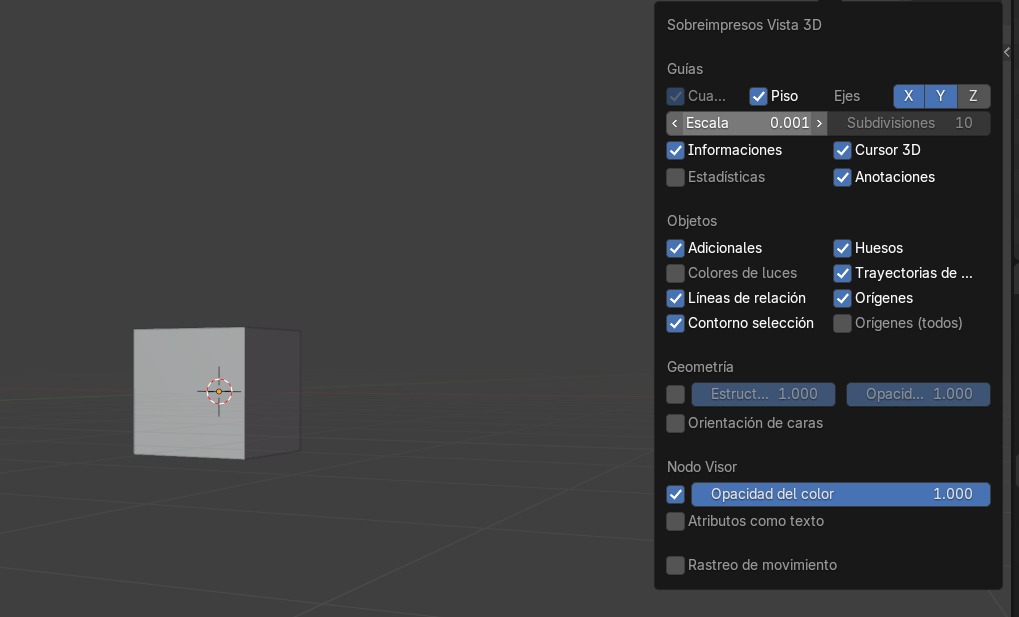This screenshot has height=617, width=1019.
Task: Toggle the Cuadrícula grid checkbox
Action: coord(675,96)
